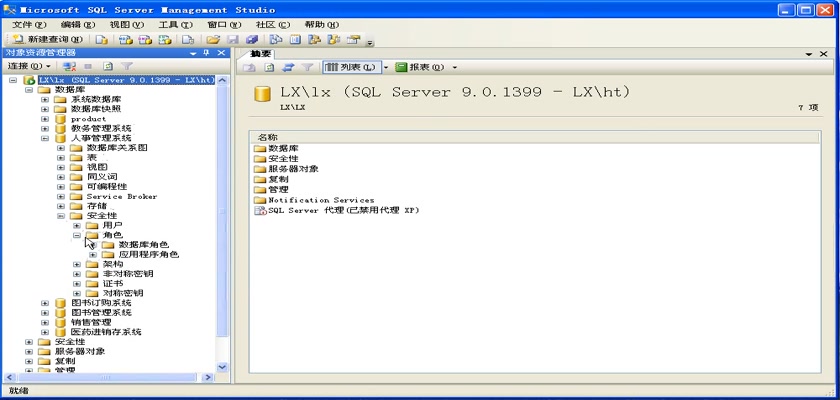This screenshot has height=400, width=840.
Task: Open the 文件(F) menu
Action: [29, 25]
